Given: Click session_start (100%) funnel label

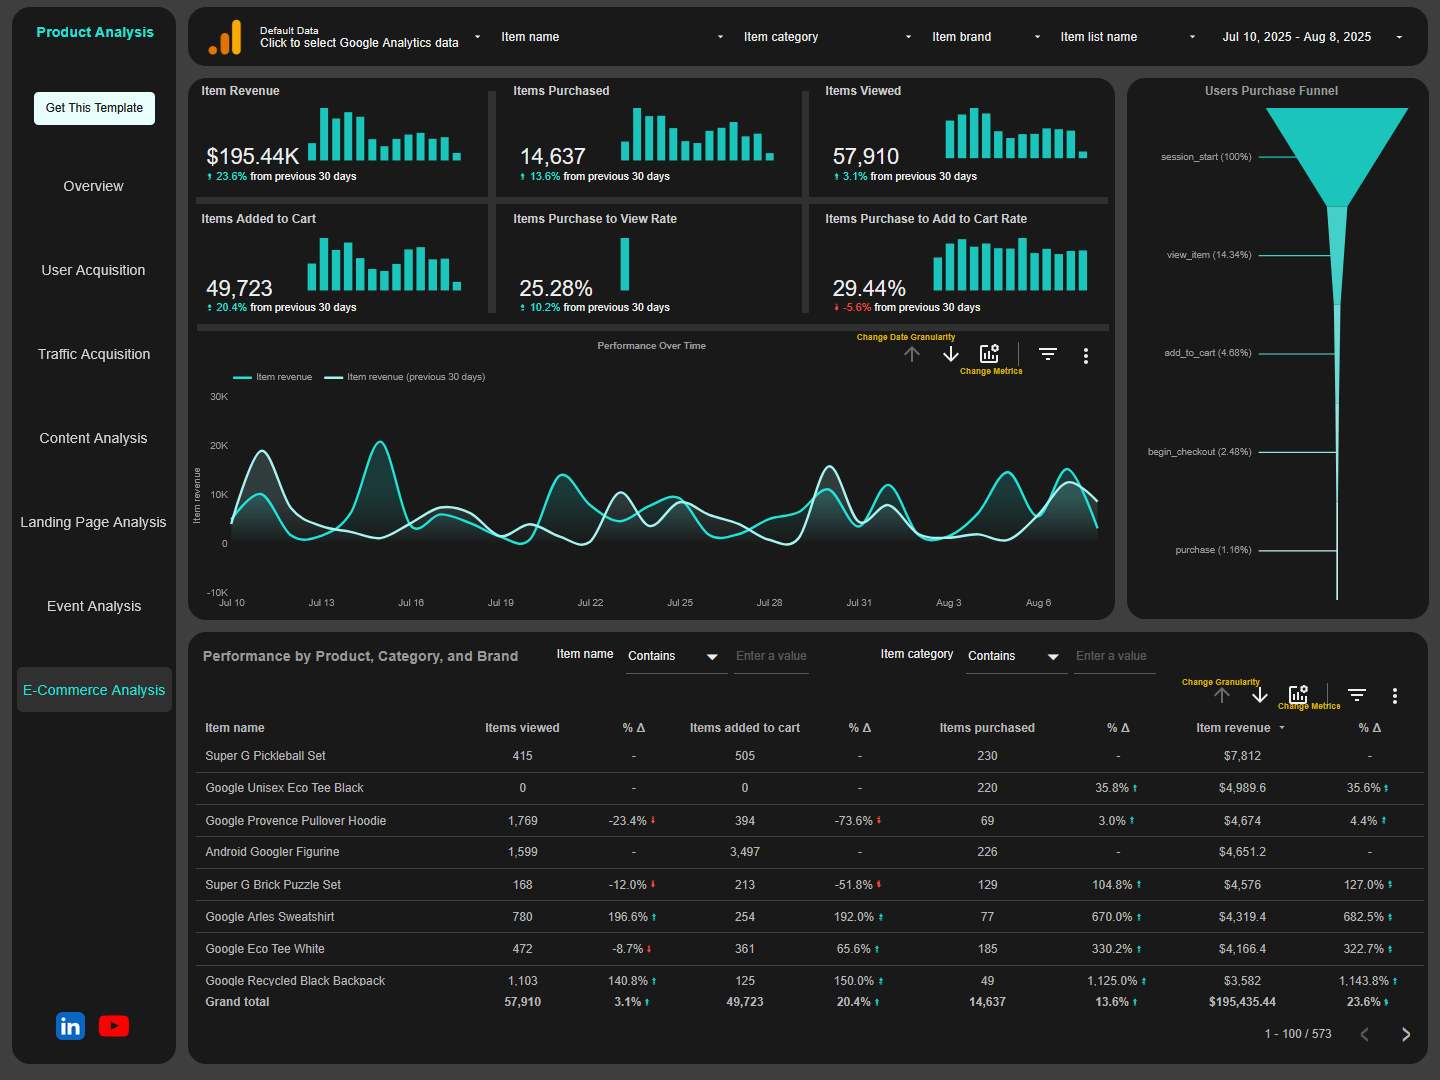Looking at the screenshot, I should coord(1206,157).
